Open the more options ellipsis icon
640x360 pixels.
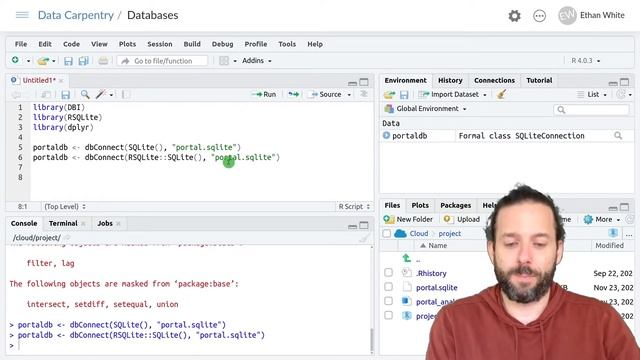[x=539, y=16]
